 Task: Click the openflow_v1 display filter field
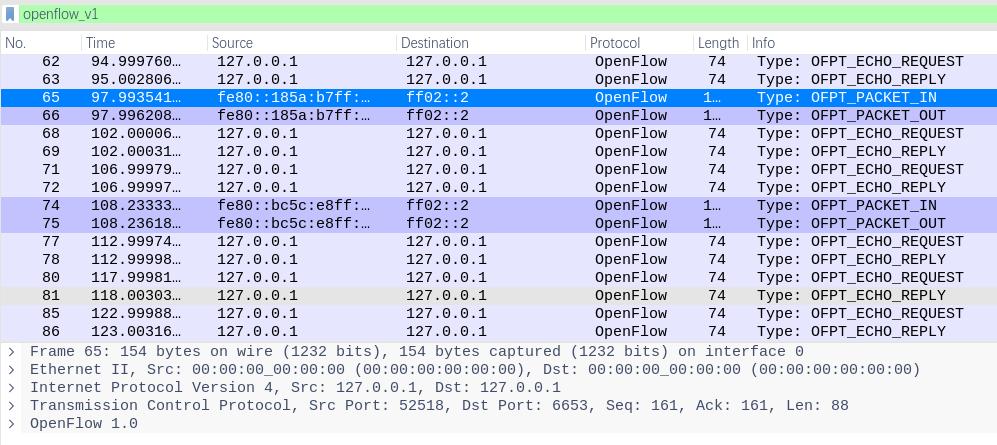tap(507, 14)
